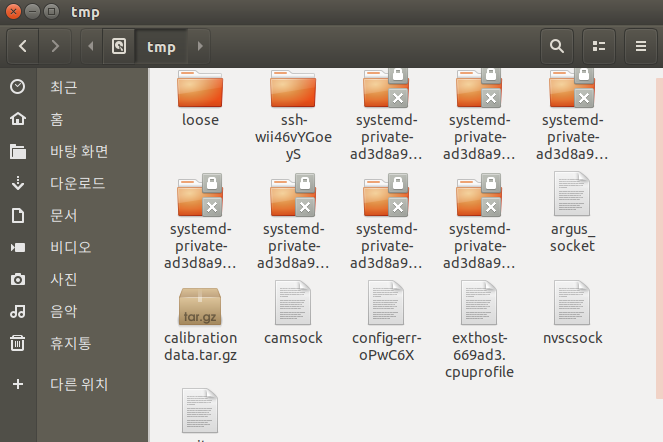663x442 pixels.
Task: Select locked systemd-private folder above config-err file
Action: 386,195
